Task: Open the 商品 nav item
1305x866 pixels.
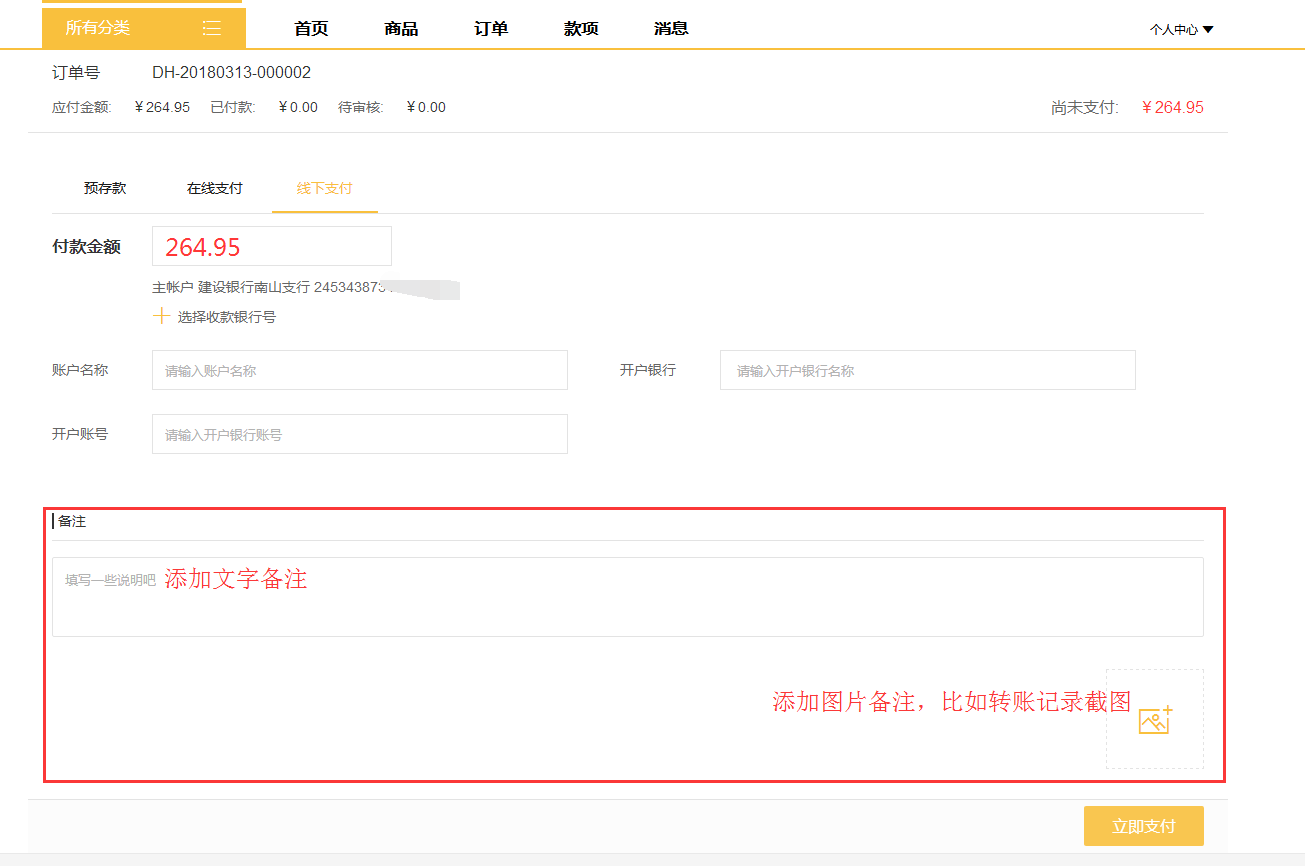Action: [x=401, y=28]
